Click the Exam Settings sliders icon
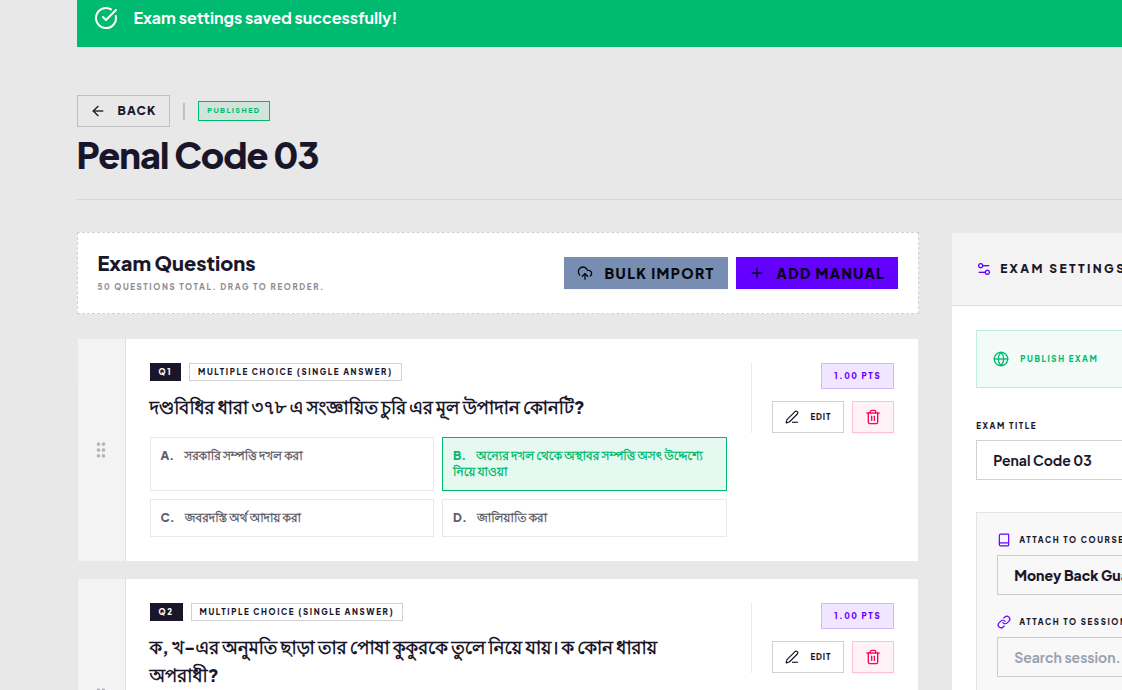 point(984,269)
